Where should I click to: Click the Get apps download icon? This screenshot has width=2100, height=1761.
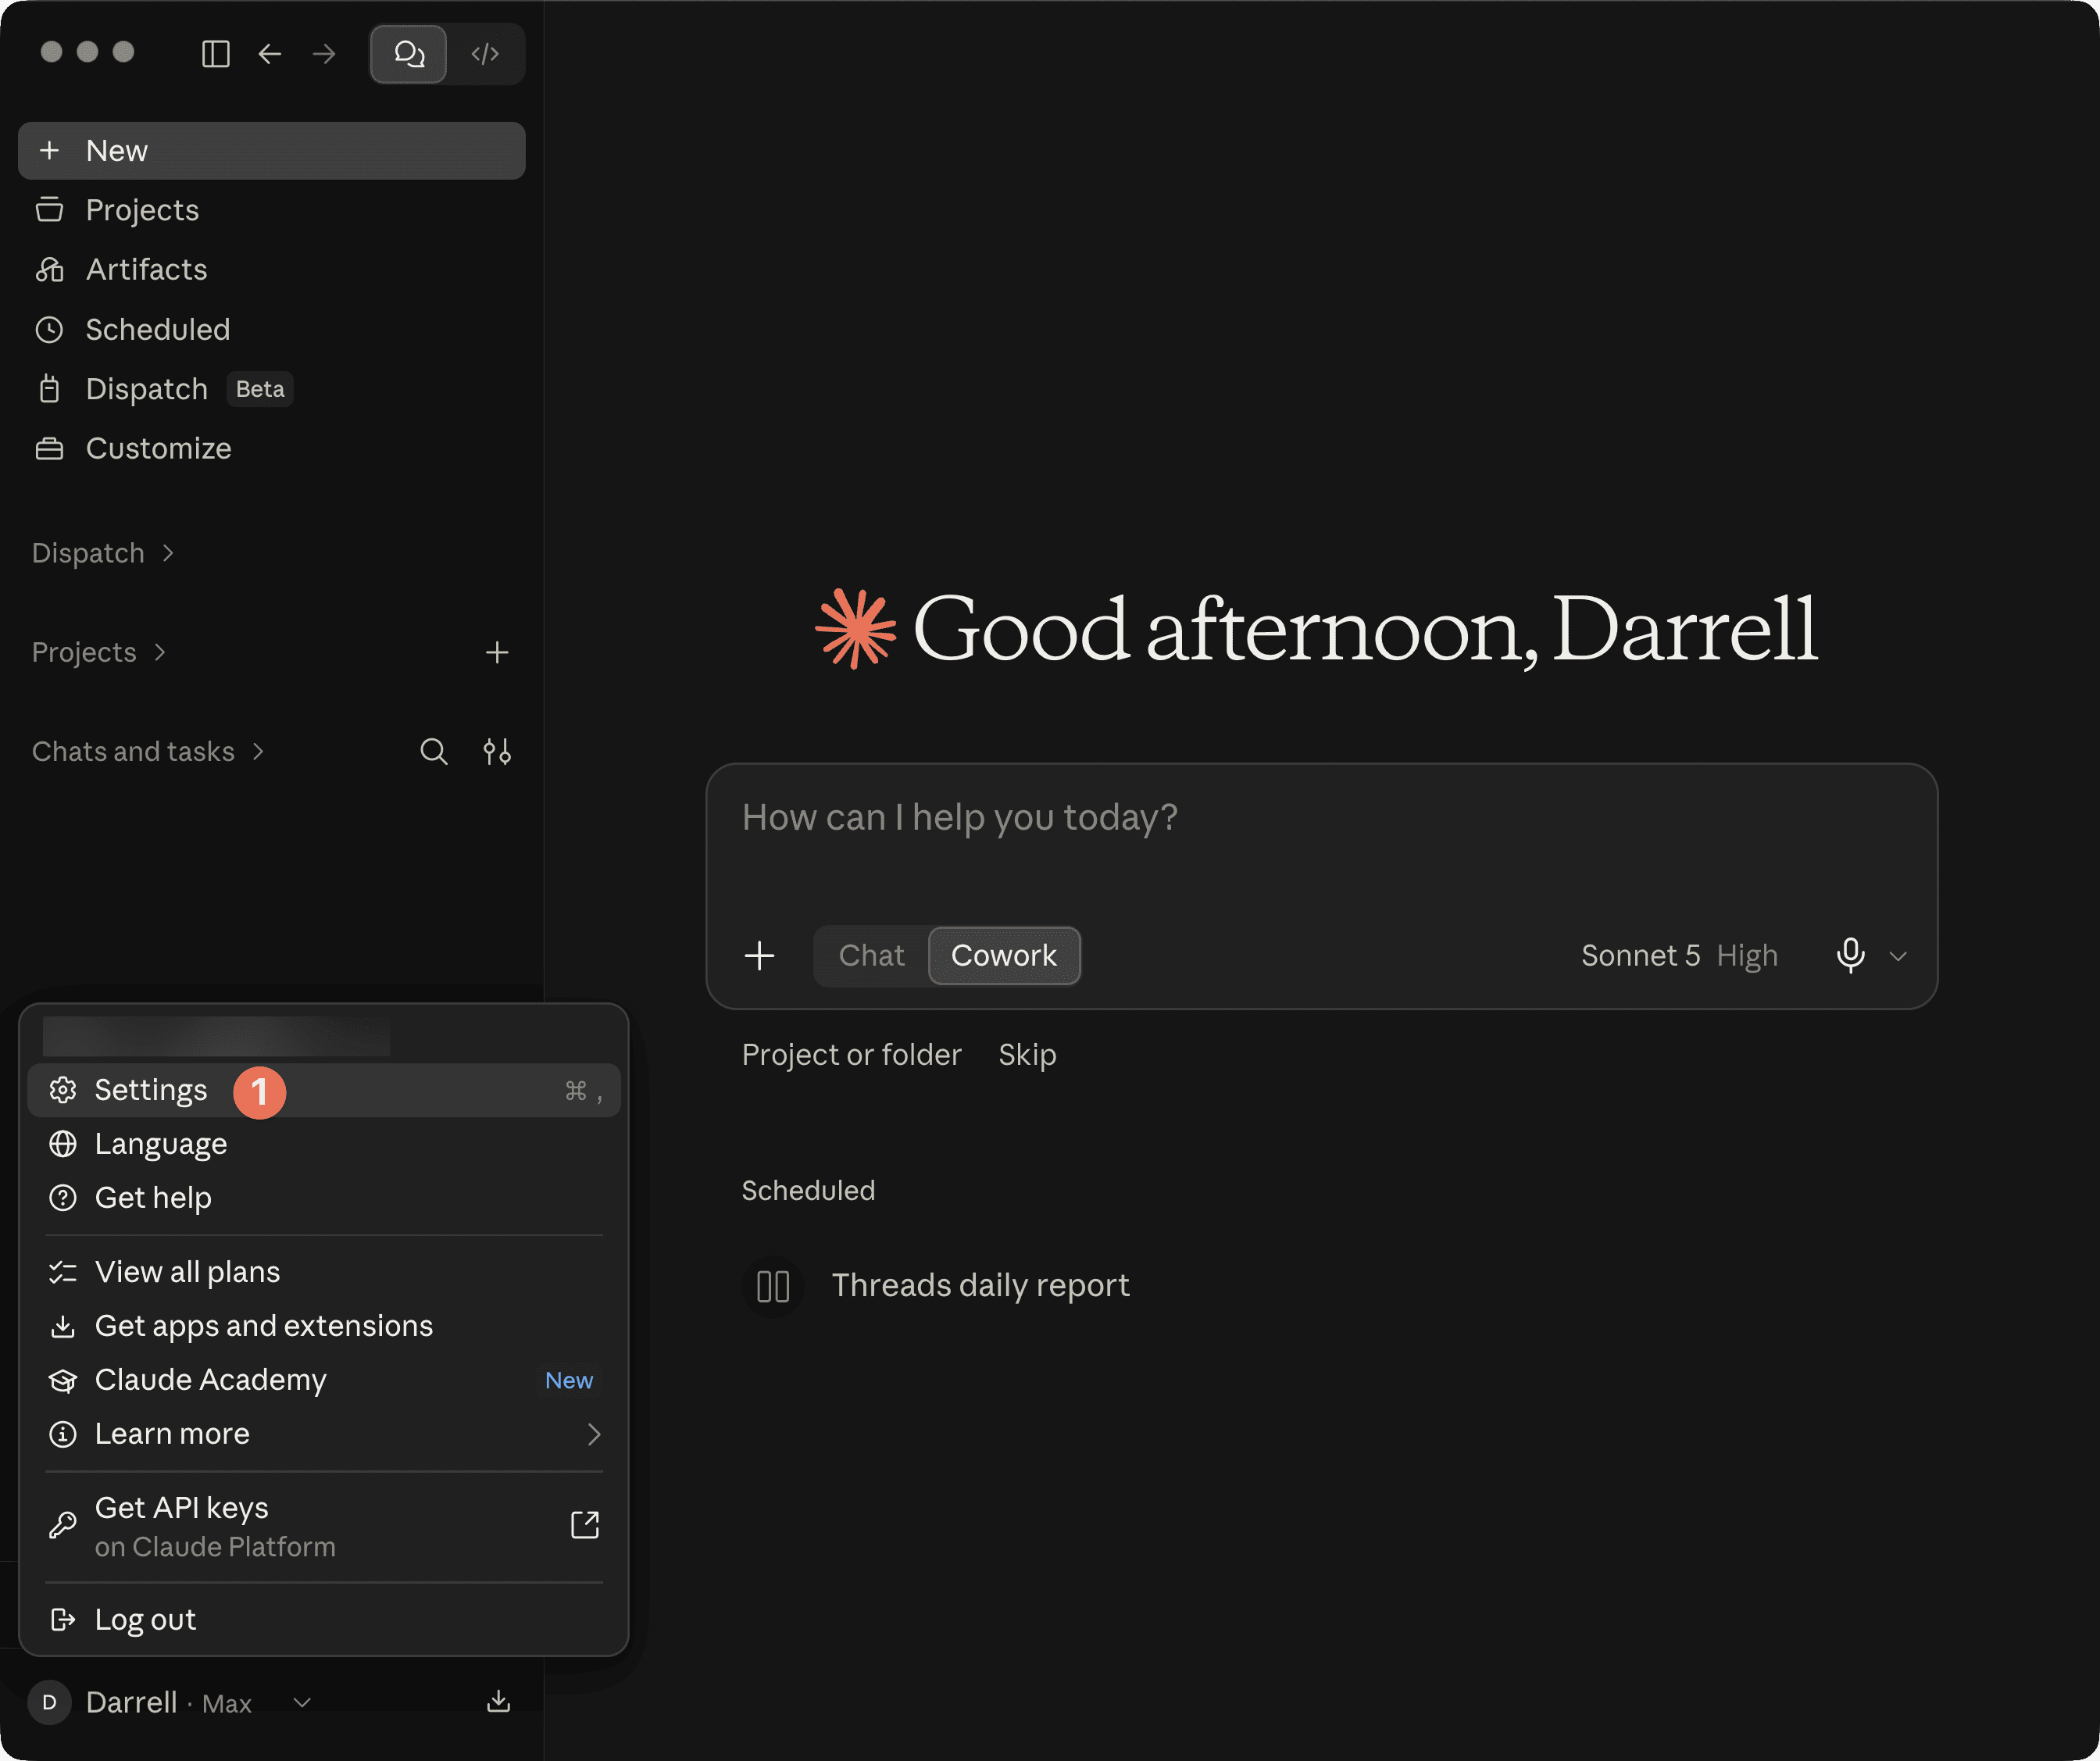pyautogui.click(x=63, y=1327)
